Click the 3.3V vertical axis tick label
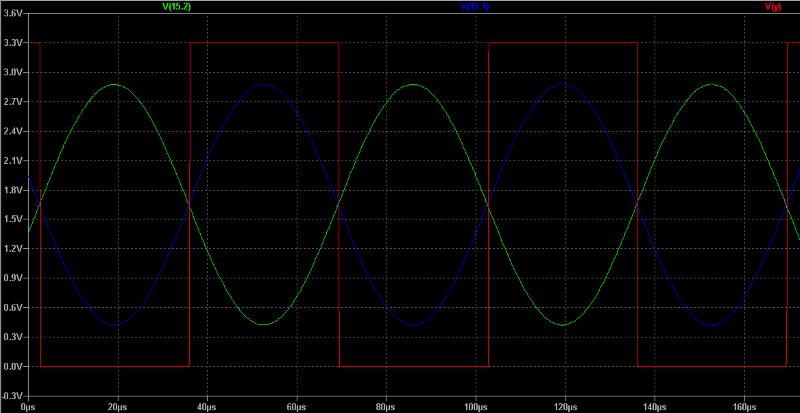Viewport: 800px width, 413px height. pyautogui.click(x=13, y=43)
